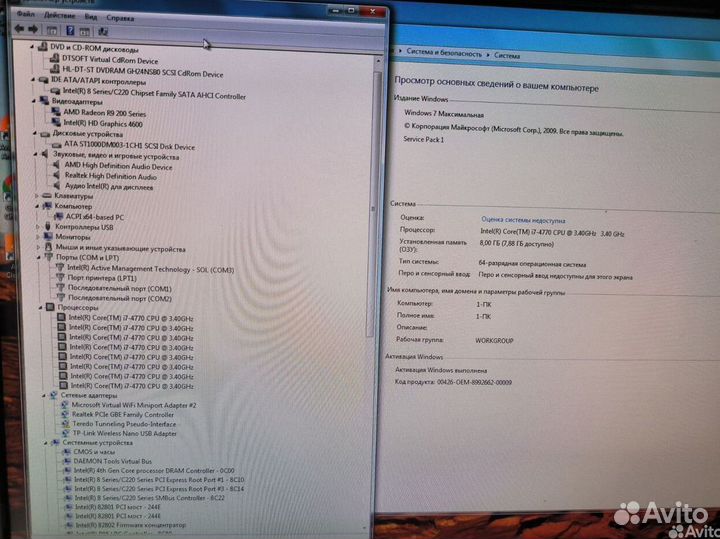
Task: Click the 64-разрядная операционная система text
Action: pos(532,264)
